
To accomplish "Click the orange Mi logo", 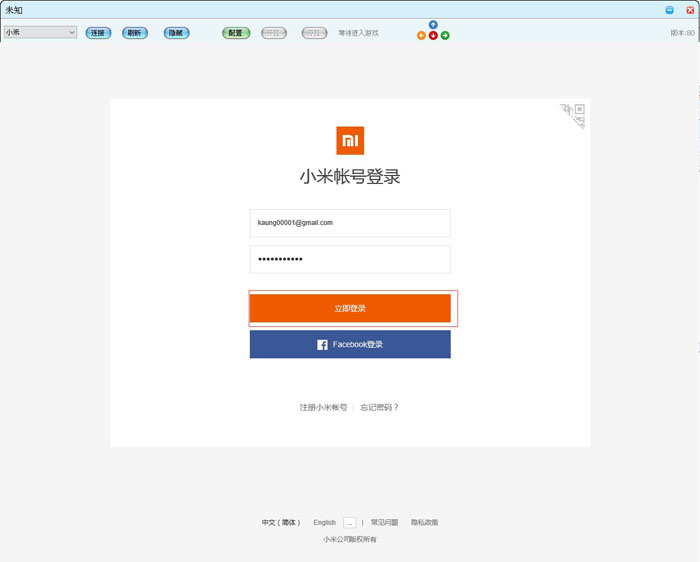I will 350,141.
